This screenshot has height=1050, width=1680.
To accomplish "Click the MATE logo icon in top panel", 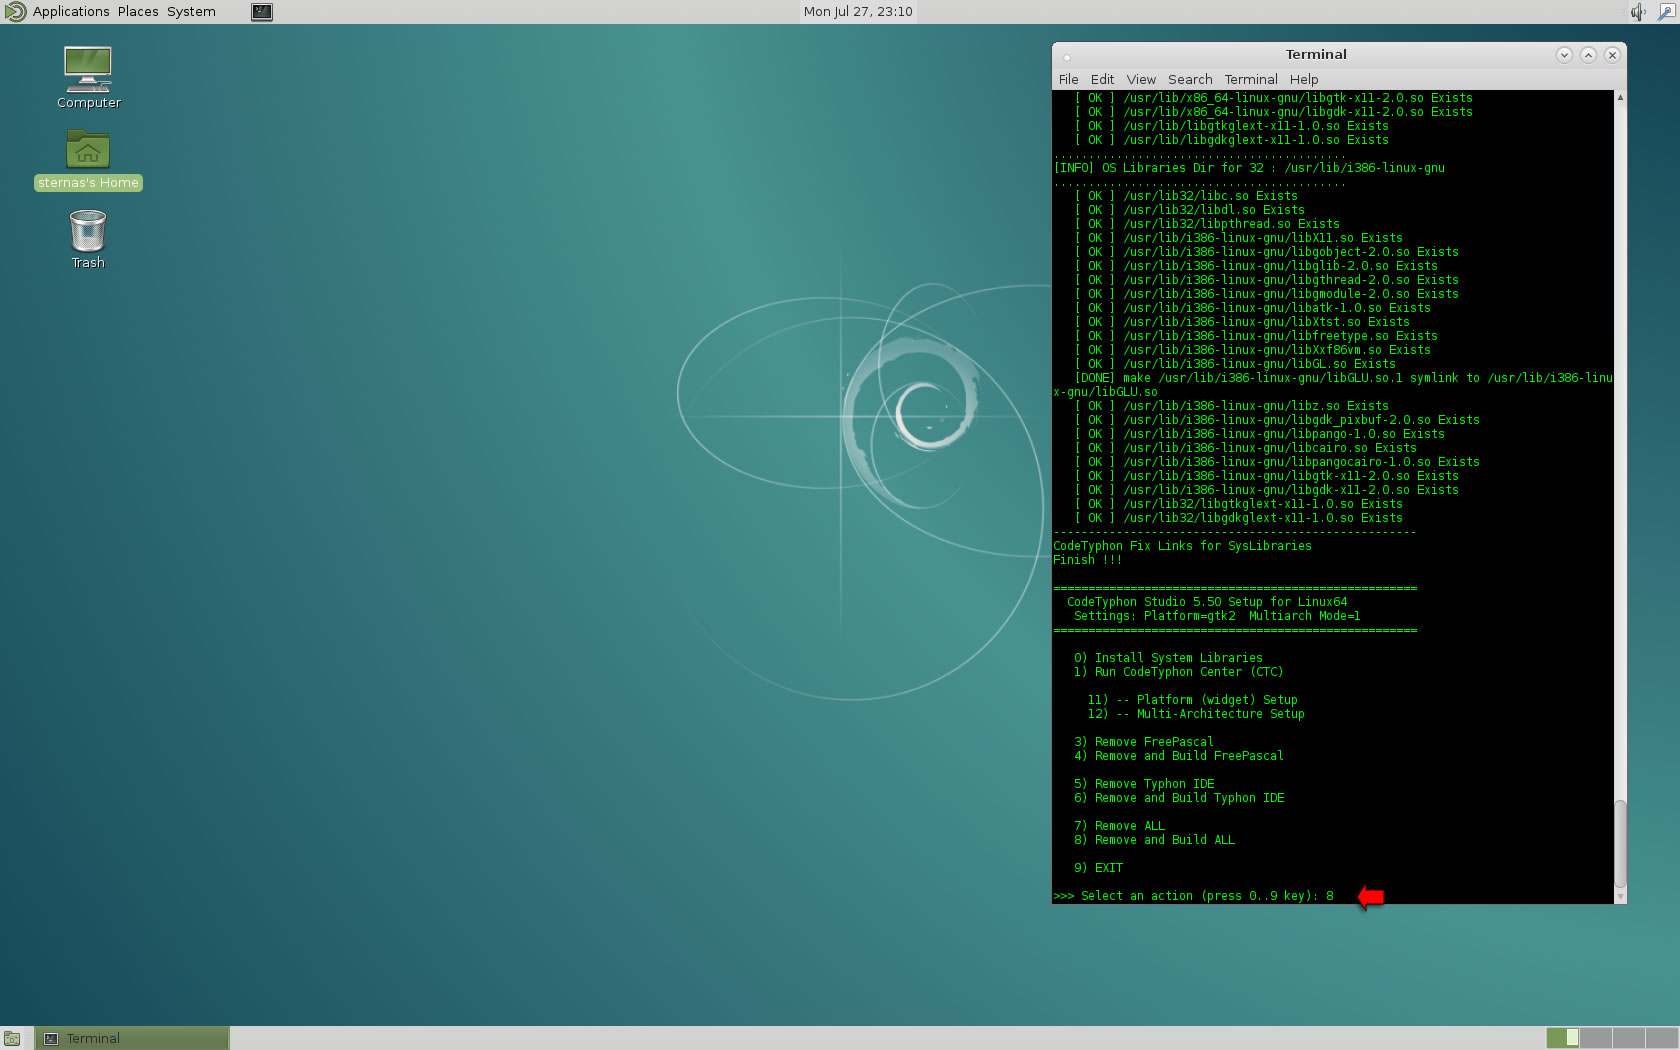I will pos(15,12).
